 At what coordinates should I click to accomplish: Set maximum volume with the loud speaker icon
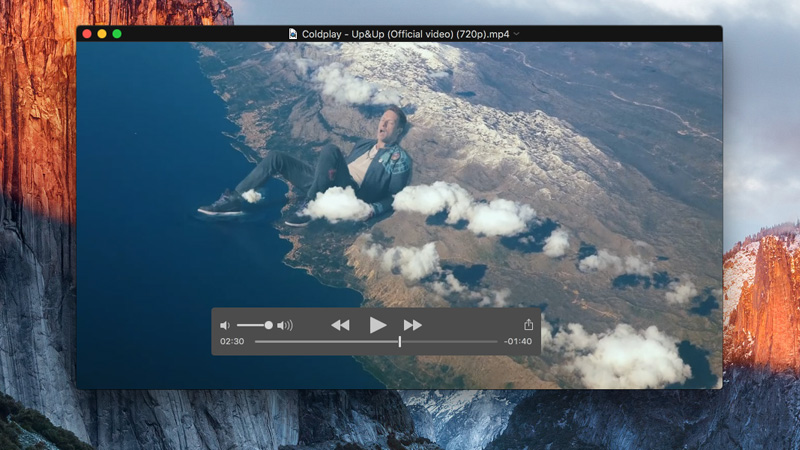[x=285, y=325]
